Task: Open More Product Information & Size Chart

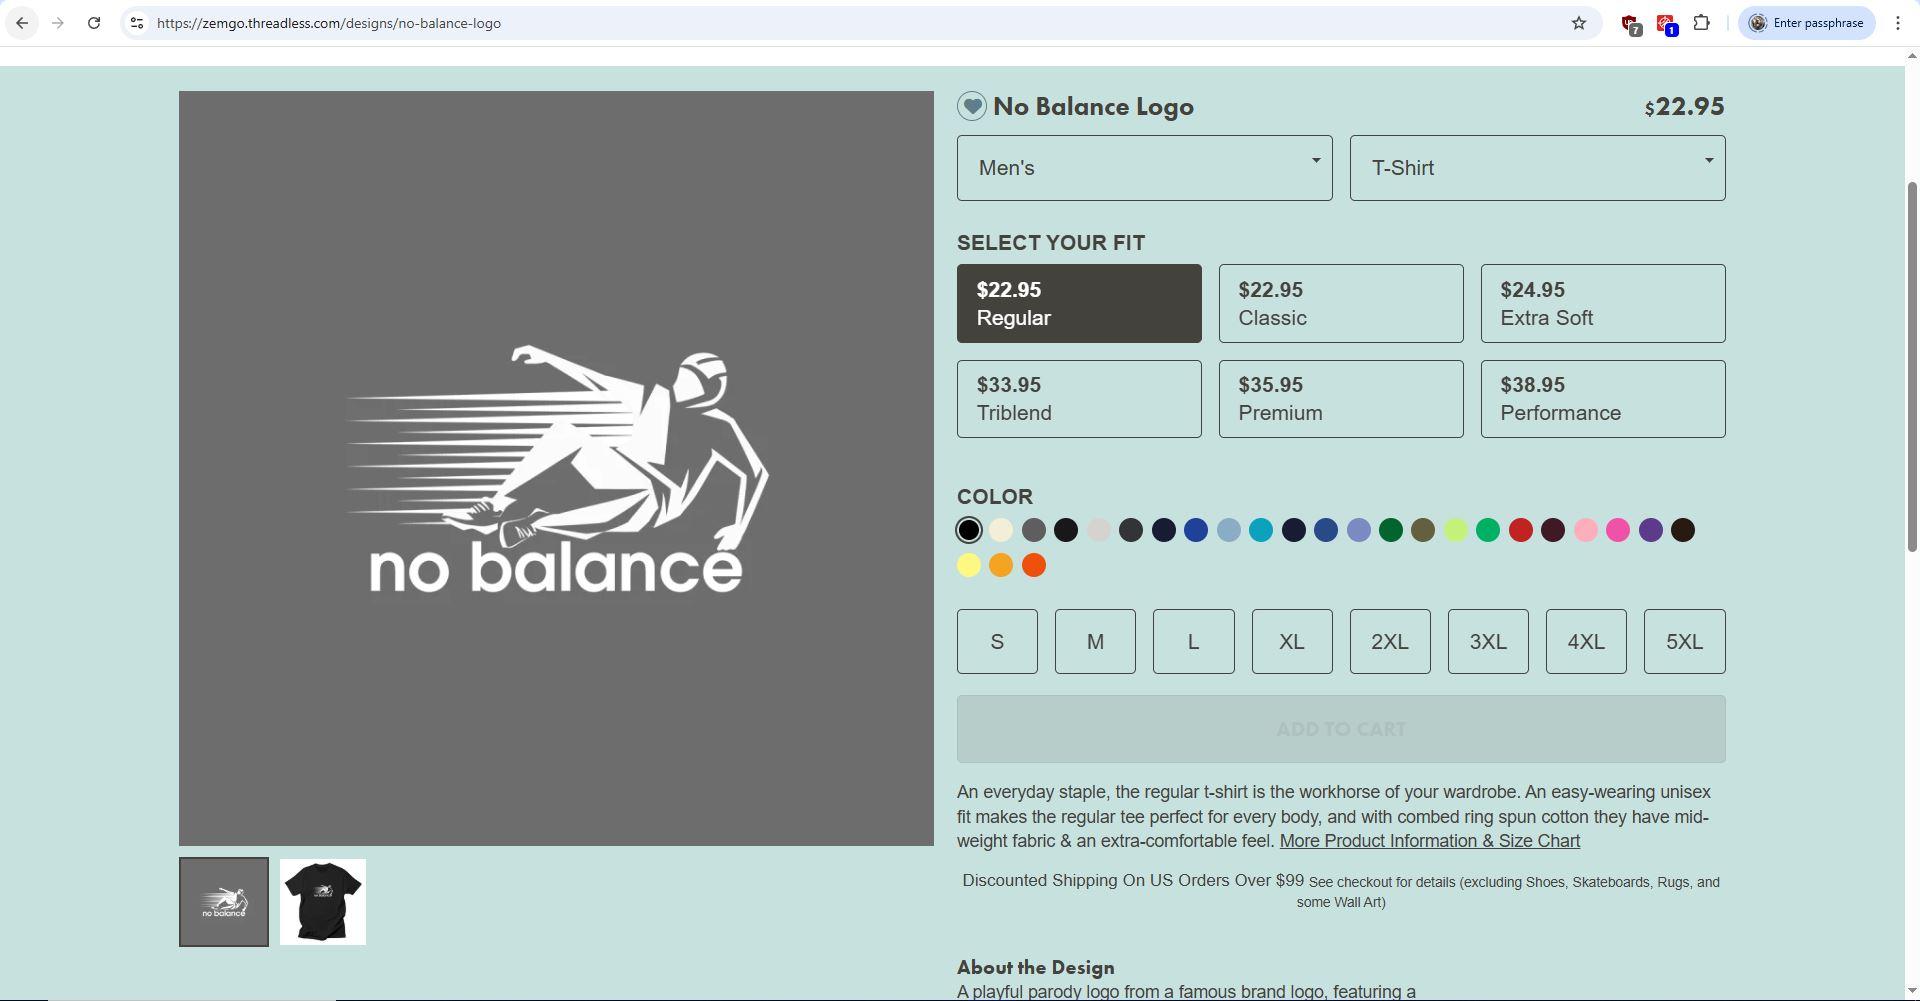Action: coord(1430,842)
